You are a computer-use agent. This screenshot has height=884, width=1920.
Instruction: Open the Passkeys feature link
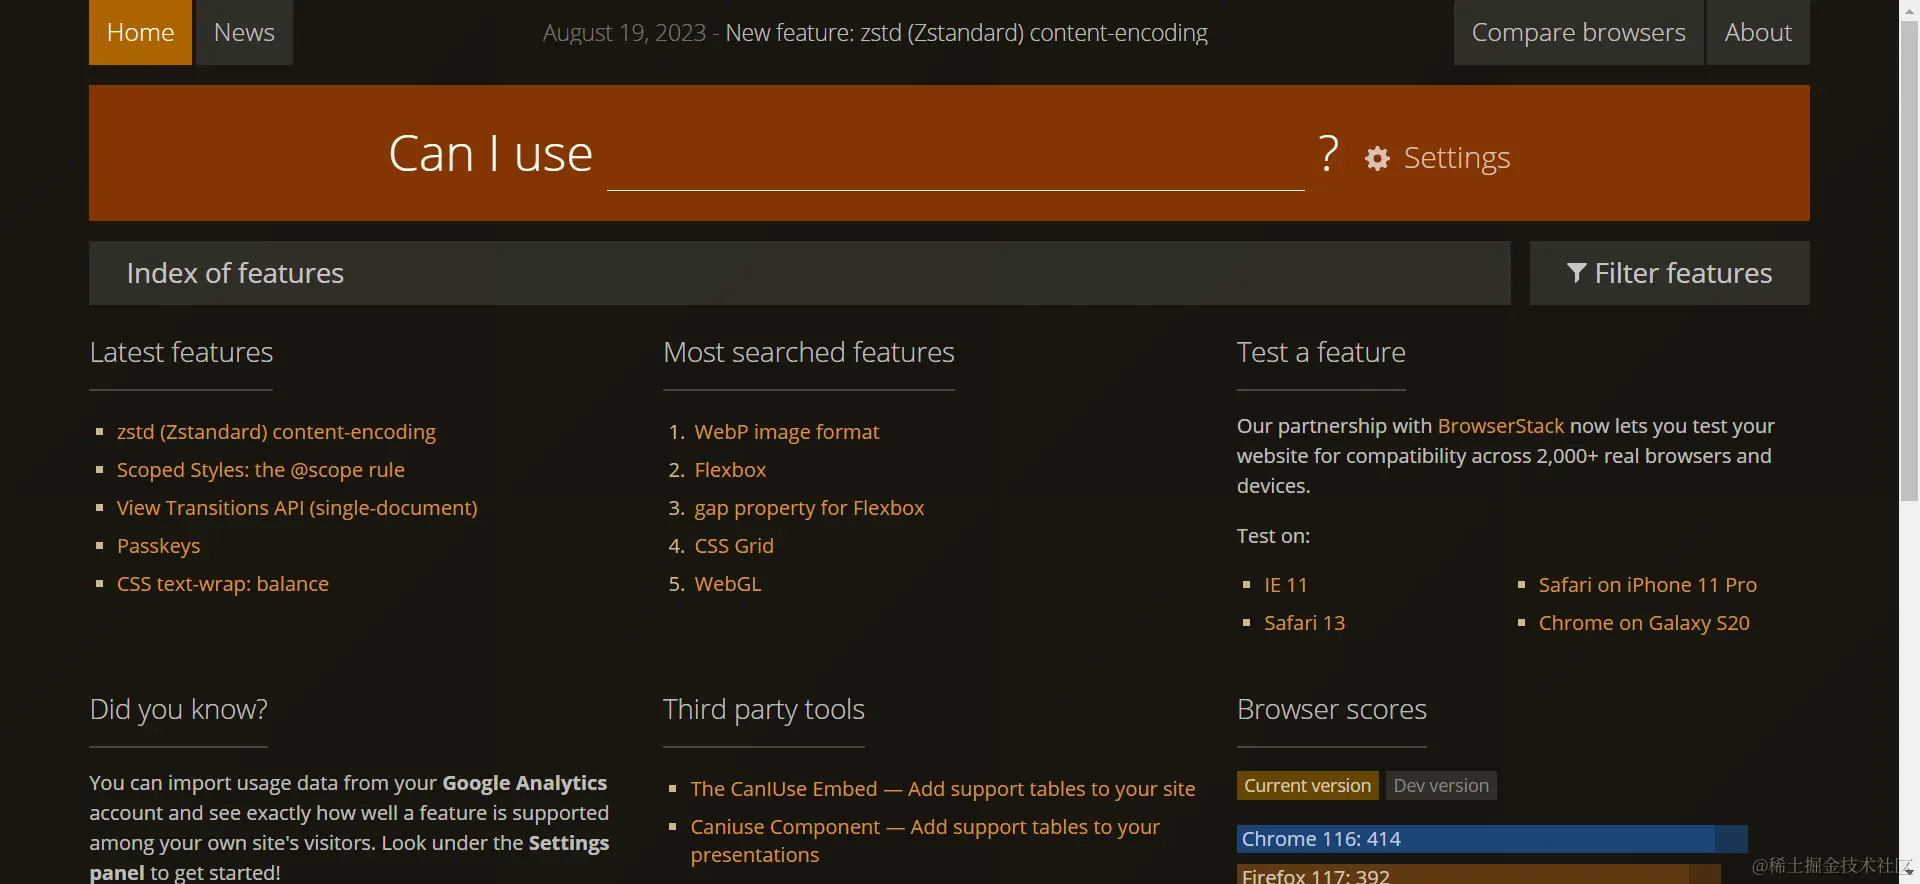(x=158, y=546)
